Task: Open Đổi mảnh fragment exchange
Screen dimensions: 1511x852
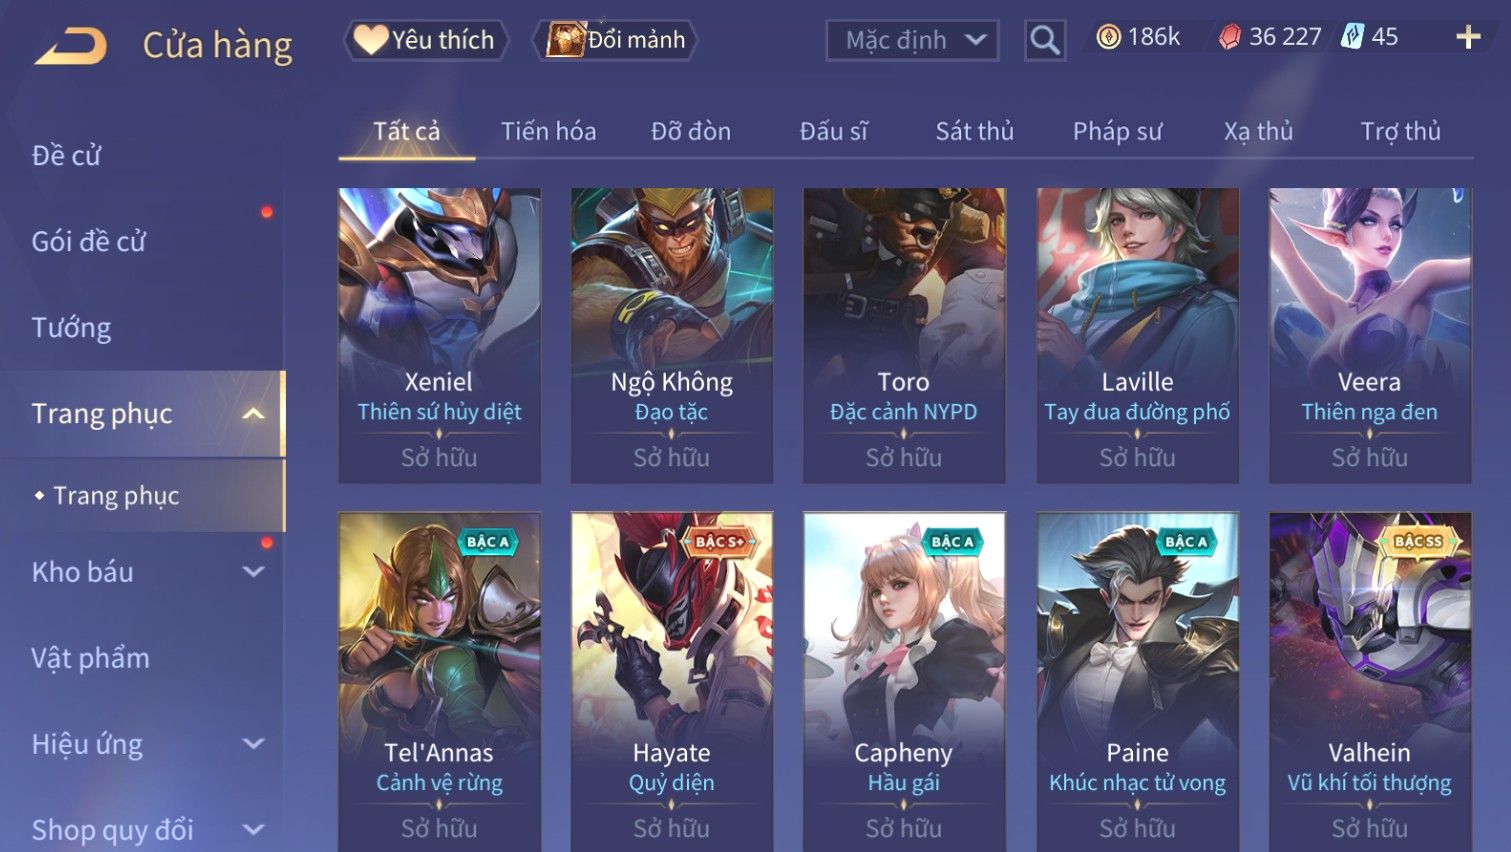Action: click(616, 40)
